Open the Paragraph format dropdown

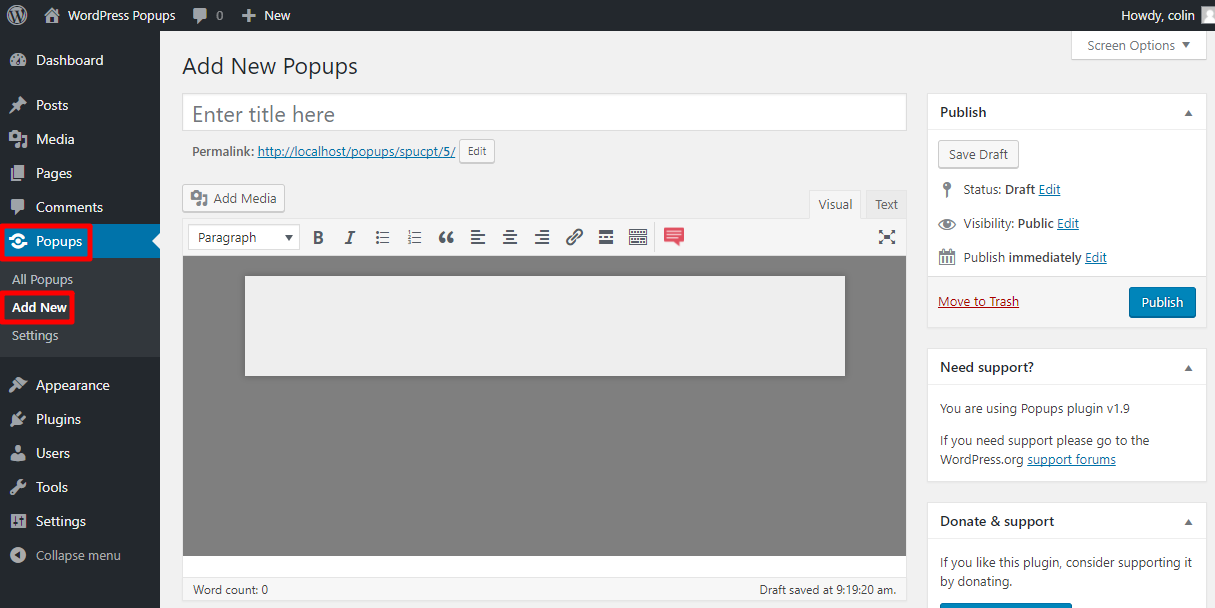[x=243, y=237]
